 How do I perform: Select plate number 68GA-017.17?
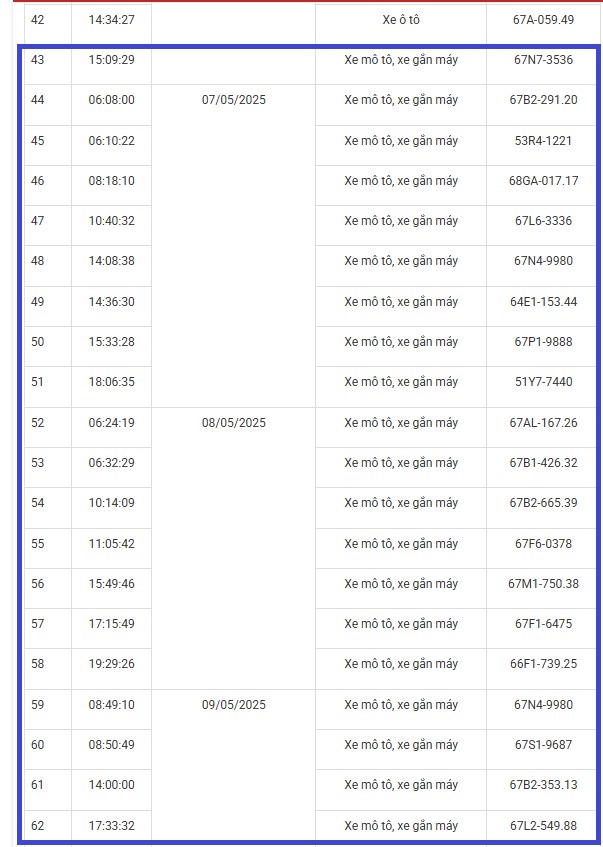click(543, 181)
